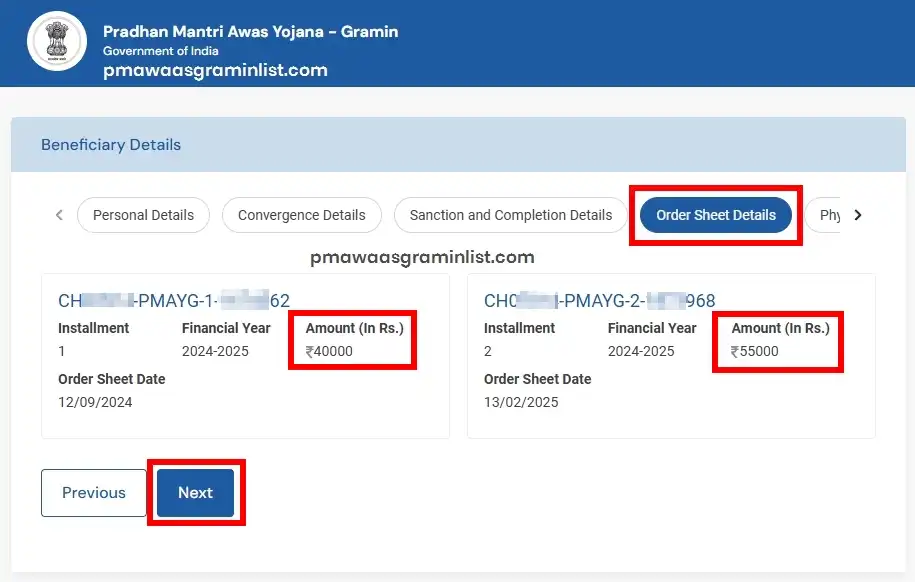Click the Government of India emblem logo
This screenshot has height=582, width=915.
[x=57, y=41]
